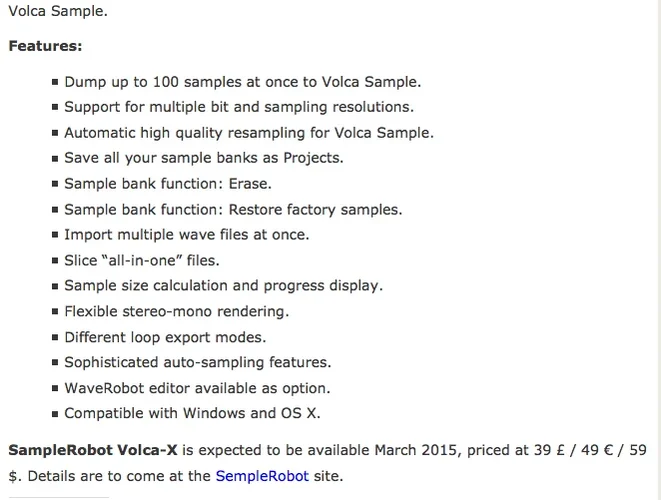Click 'Support for multiple bit and sampling resolutions'
Viewport: 661px width, 500px height.
pyautogui.click(x=238, y=107)
